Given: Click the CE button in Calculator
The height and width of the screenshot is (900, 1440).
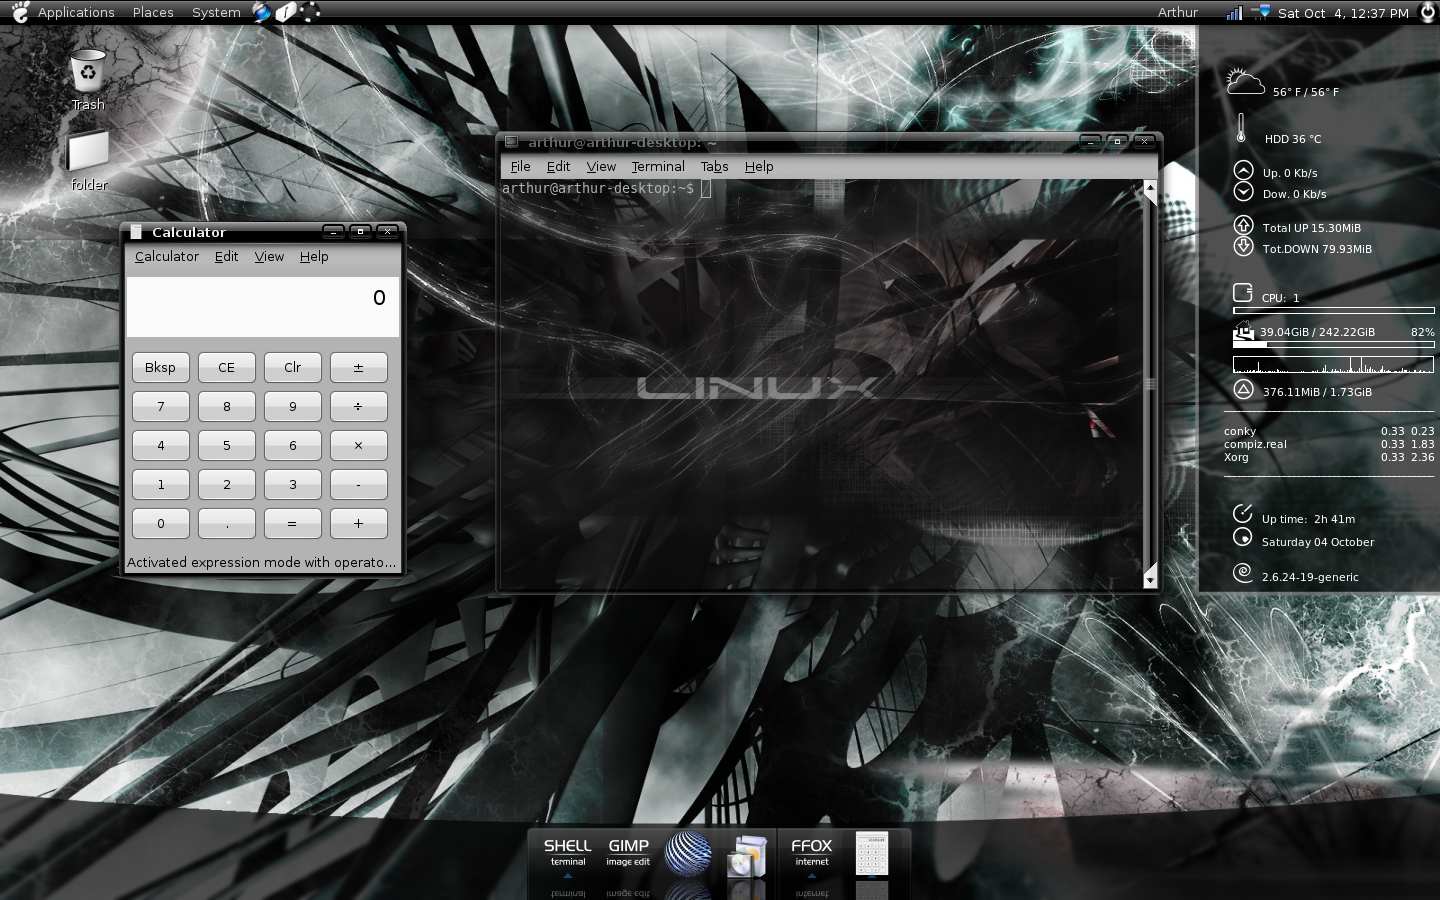Looking at the screenshot, I should click(226, 367).
